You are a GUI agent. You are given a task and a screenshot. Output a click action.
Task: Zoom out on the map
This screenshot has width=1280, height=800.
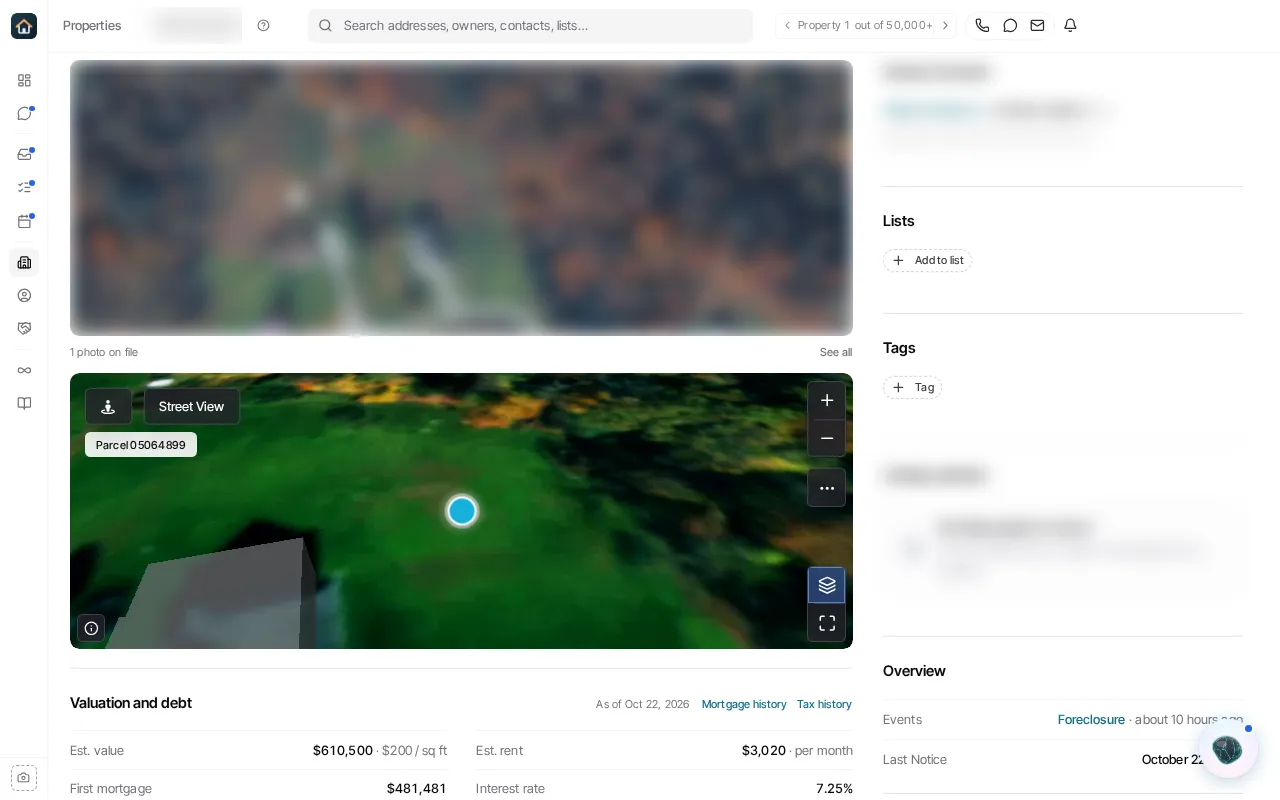coord(826,438)
